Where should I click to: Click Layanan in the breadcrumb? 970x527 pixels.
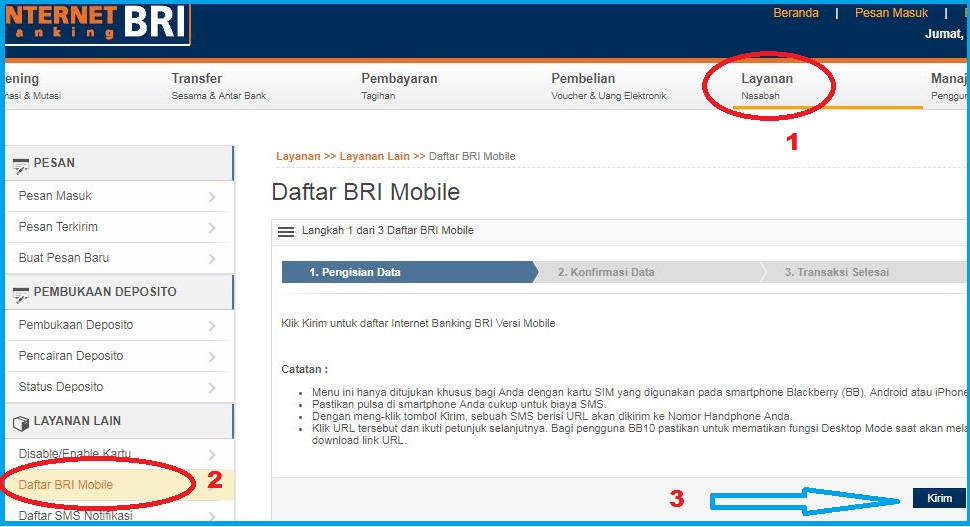(x=298, y=156)
